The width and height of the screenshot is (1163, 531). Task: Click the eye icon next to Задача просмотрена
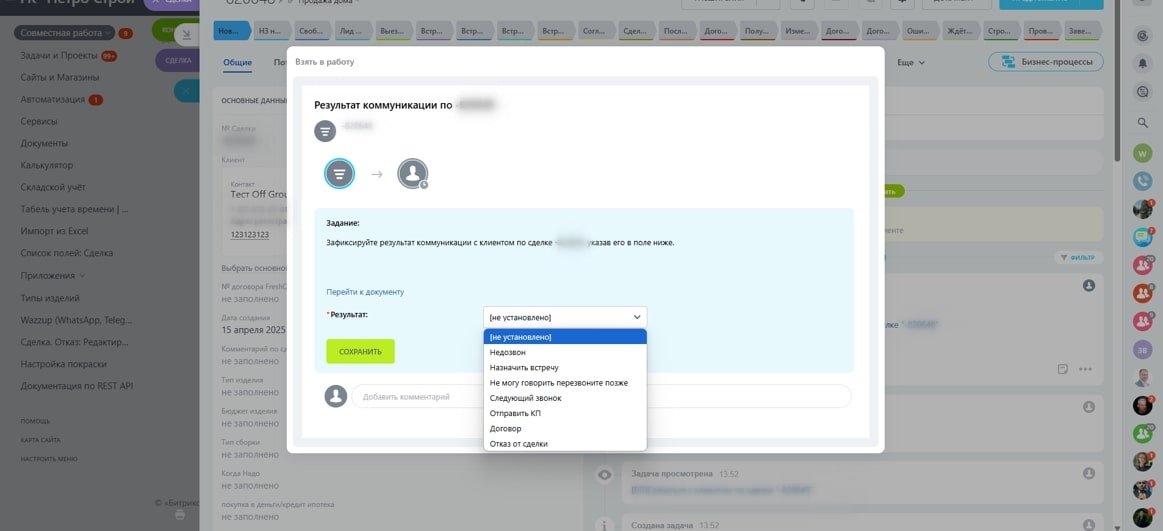[x=605, y=474]
